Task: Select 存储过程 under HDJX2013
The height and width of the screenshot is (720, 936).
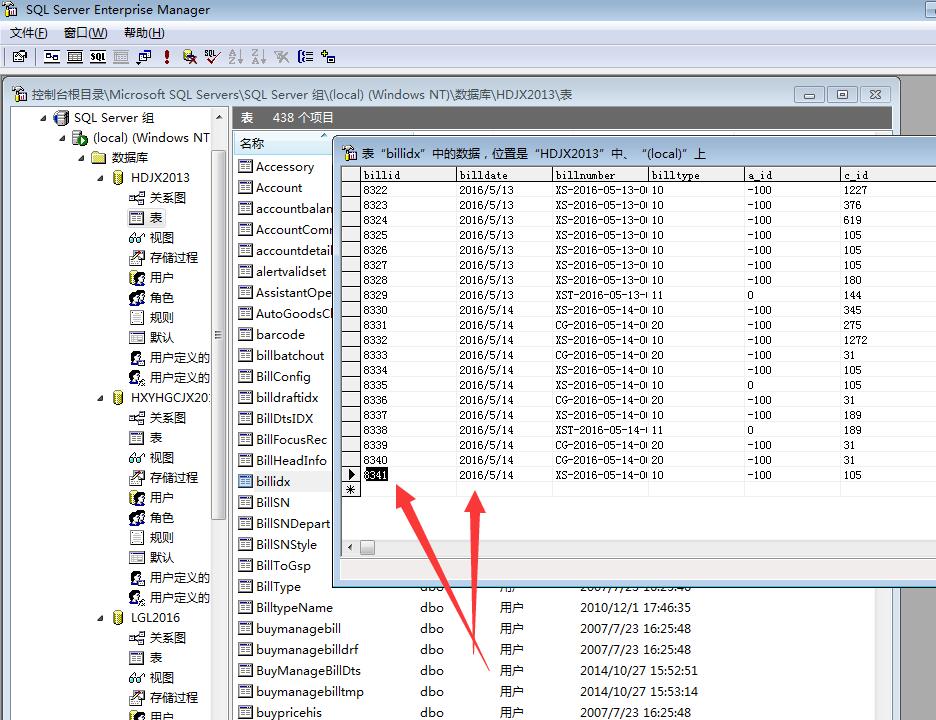Action: (172, 257)
